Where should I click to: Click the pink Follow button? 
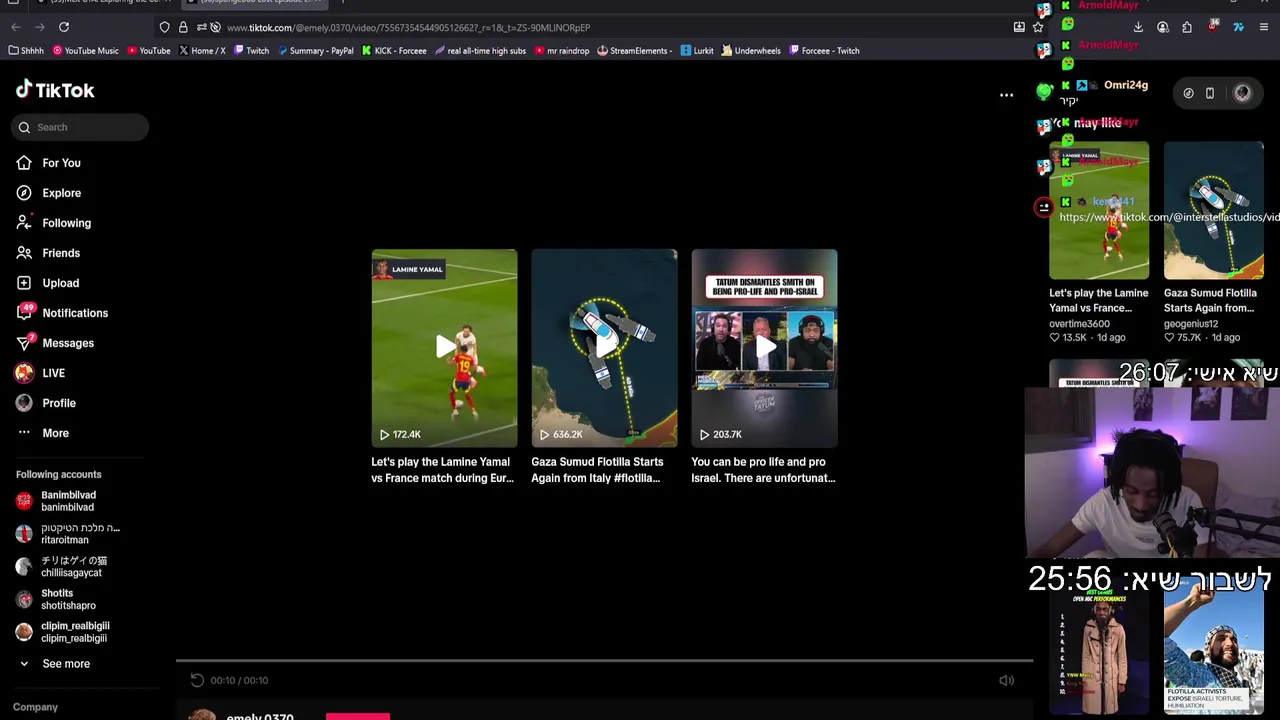[x=358, y=716]
